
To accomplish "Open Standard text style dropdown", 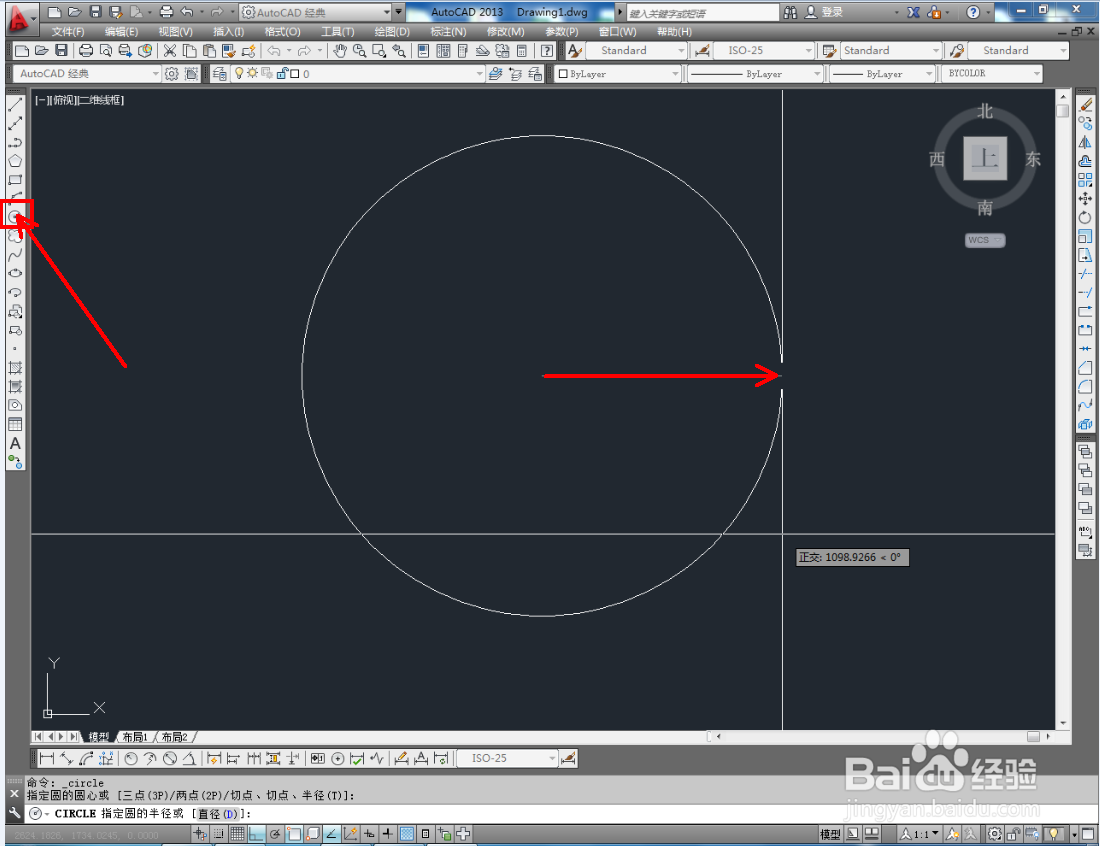I will click(636, 51).
